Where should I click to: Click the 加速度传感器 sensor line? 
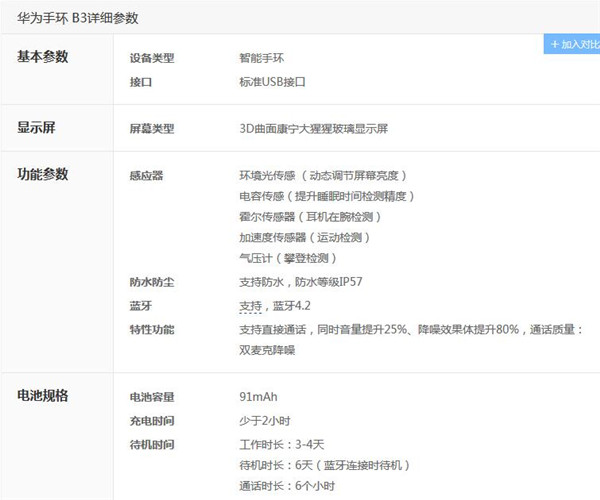305,238
